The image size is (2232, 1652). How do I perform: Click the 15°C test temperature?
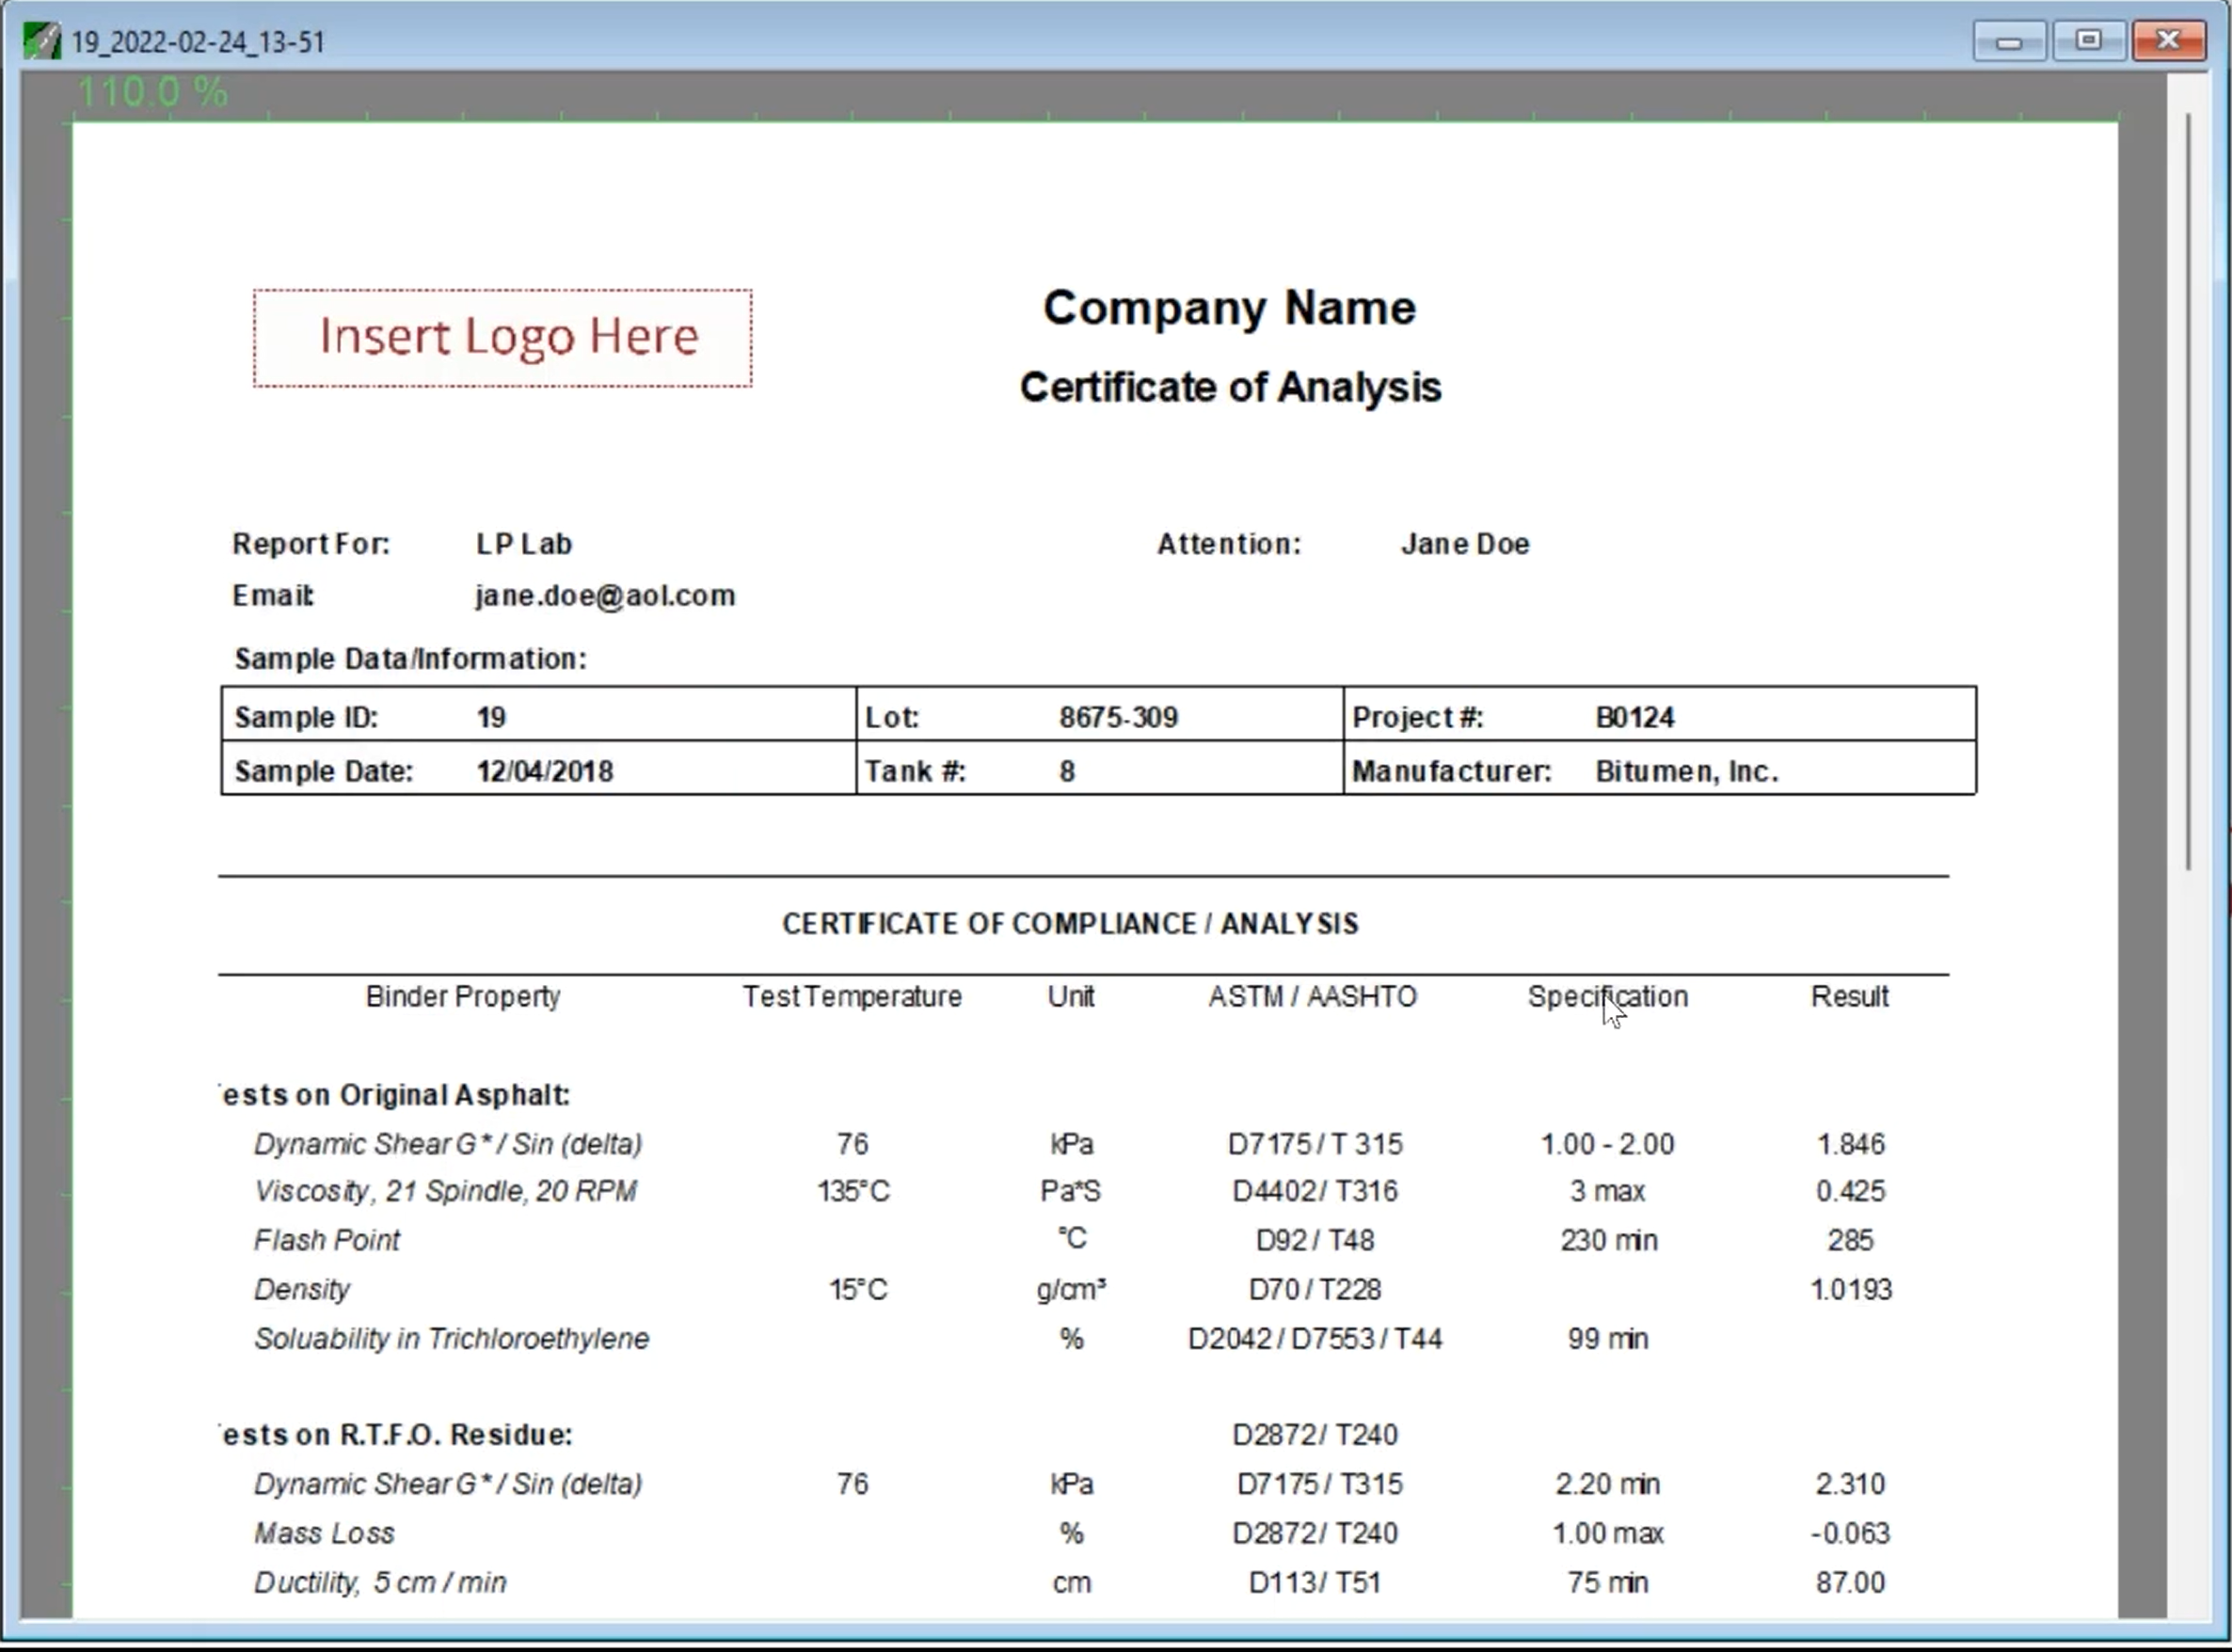[858, 1289]
